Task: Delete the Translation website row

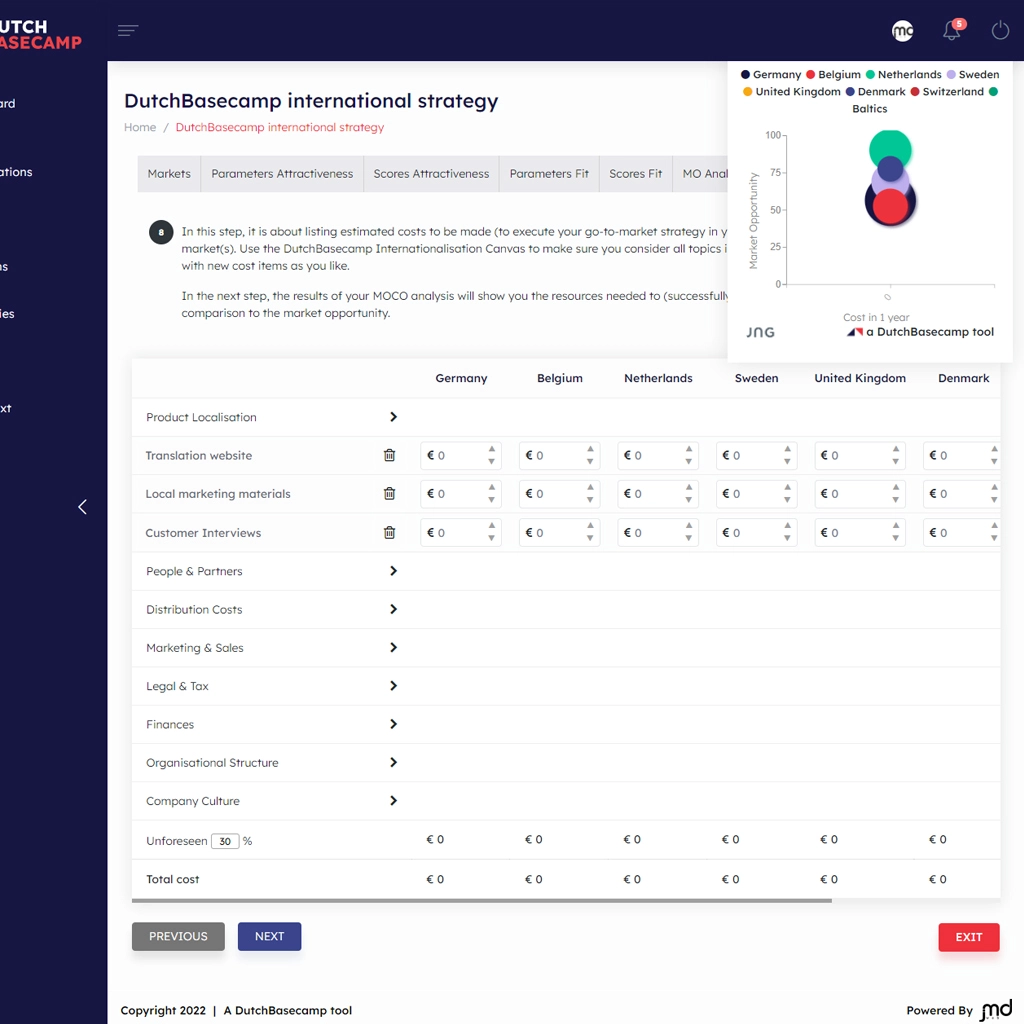Action: (389, 455)
